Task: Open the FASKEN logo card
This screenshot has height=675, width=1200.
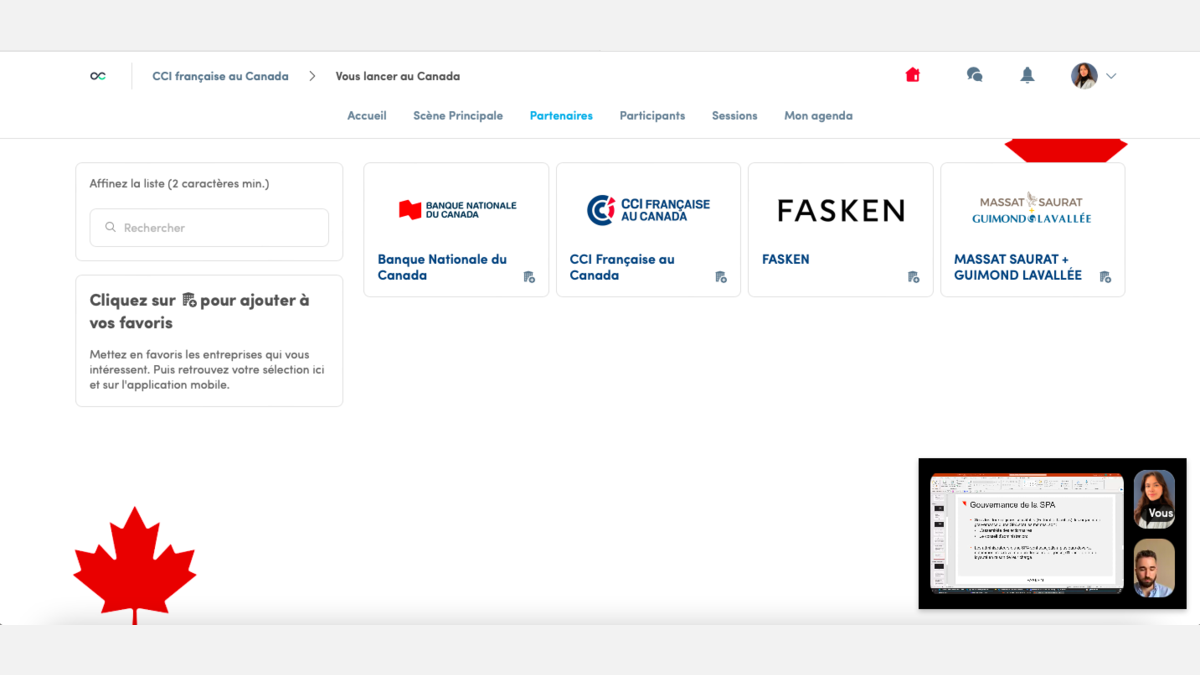Action: [840, 210]
